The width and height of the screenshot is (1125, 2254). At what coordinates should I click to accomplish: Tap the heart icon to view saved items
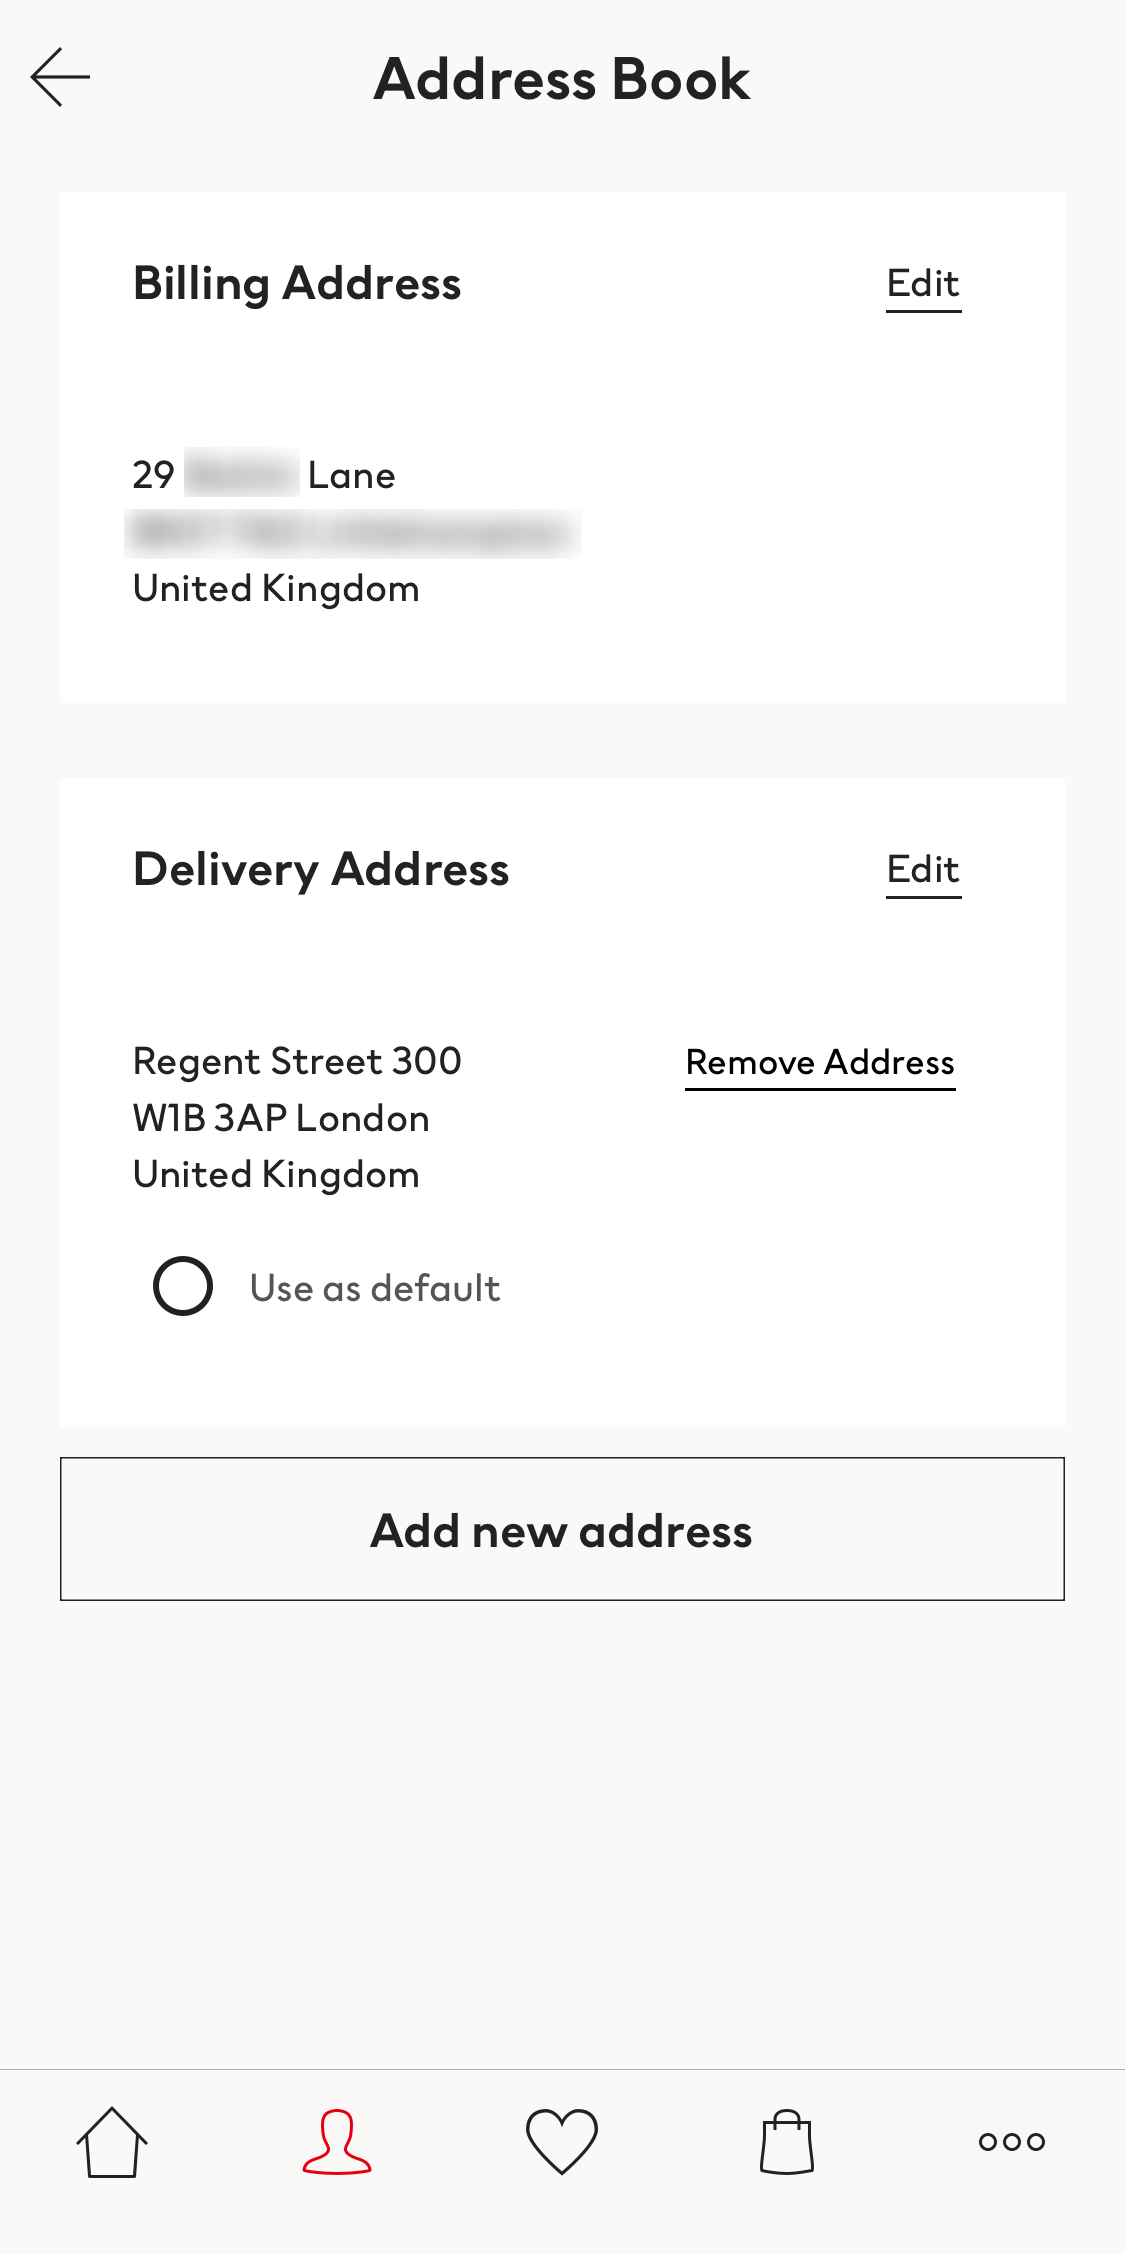coord(562,2140)
